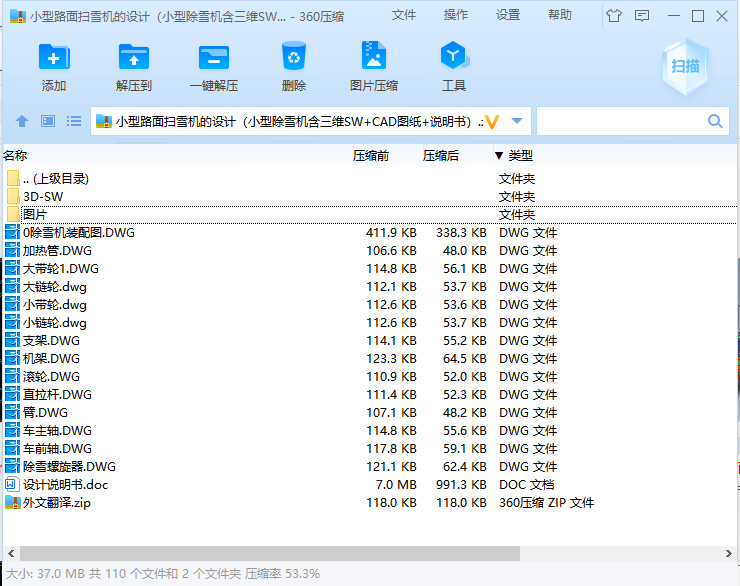Open the 帮助 menu
740x586 pixels.
tap(560, 15)
